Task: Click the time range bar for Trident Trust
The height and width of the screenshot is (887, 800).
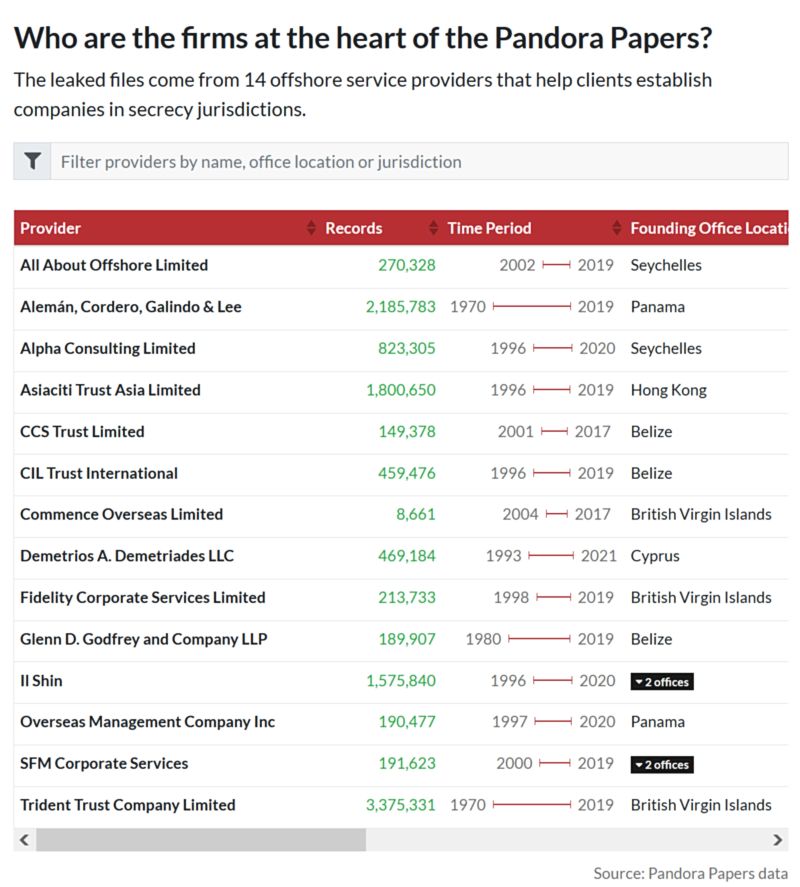Action: (x=531, y=805)
